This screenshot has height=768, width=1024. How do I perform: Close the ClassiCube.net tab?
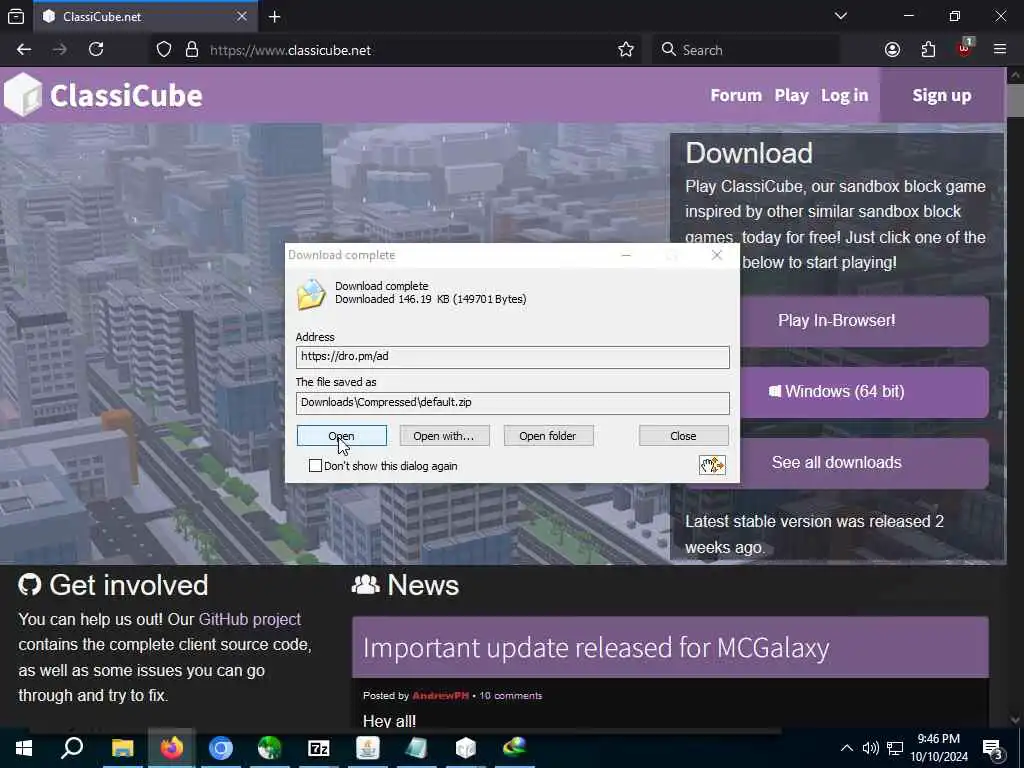[x=242, y=16]
